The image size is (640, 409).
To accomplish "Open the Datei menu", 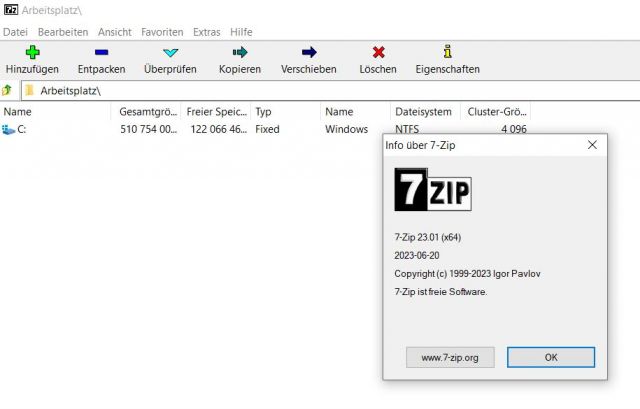I will point(16,32).
